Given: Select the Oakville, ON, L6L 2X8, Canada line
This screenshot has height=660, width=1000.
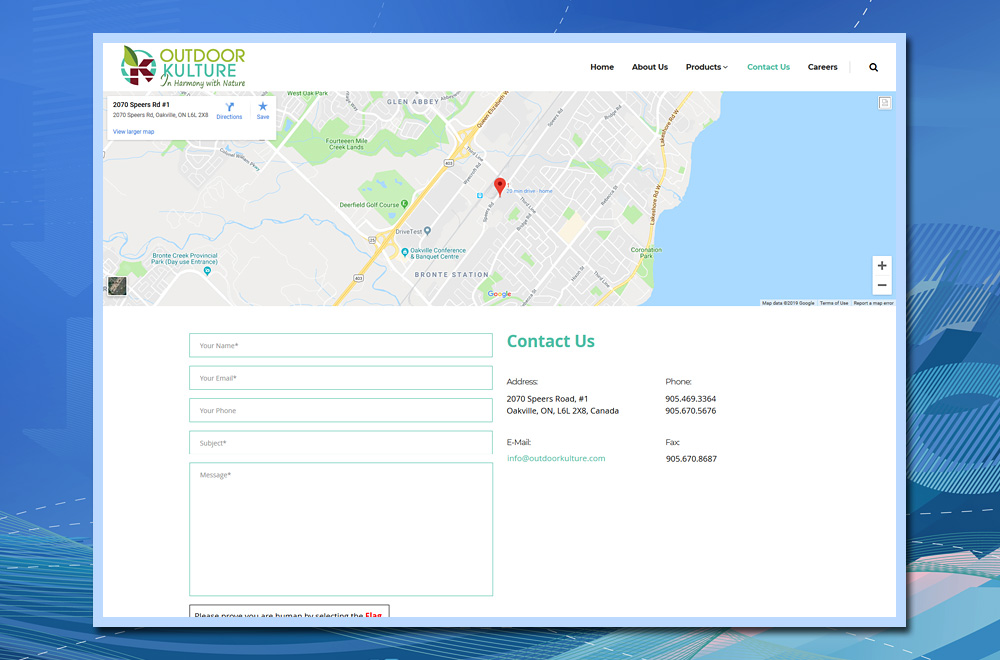Looking at the screenshot, I should [x=562, y=411].
